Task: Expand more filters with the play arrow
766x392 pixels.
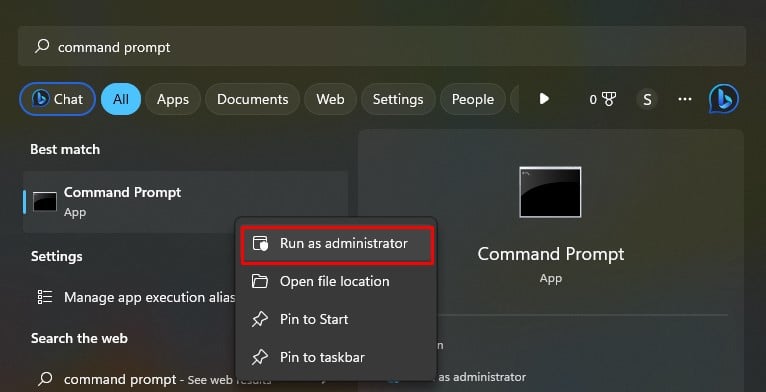Action: [x=544, y=99]
